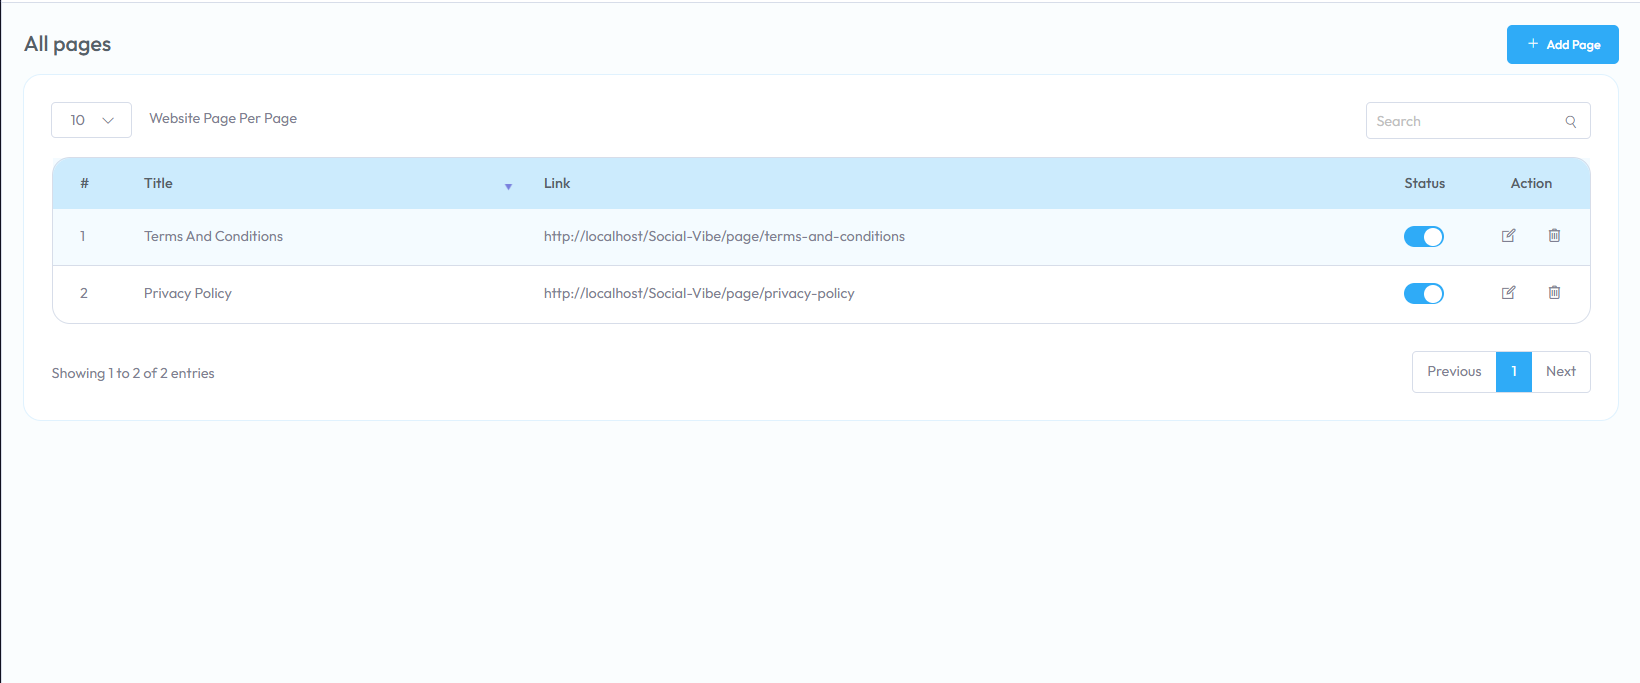Click the search magnifier icon
The width and height of the screenshot is (1640, 683).
1571,121
